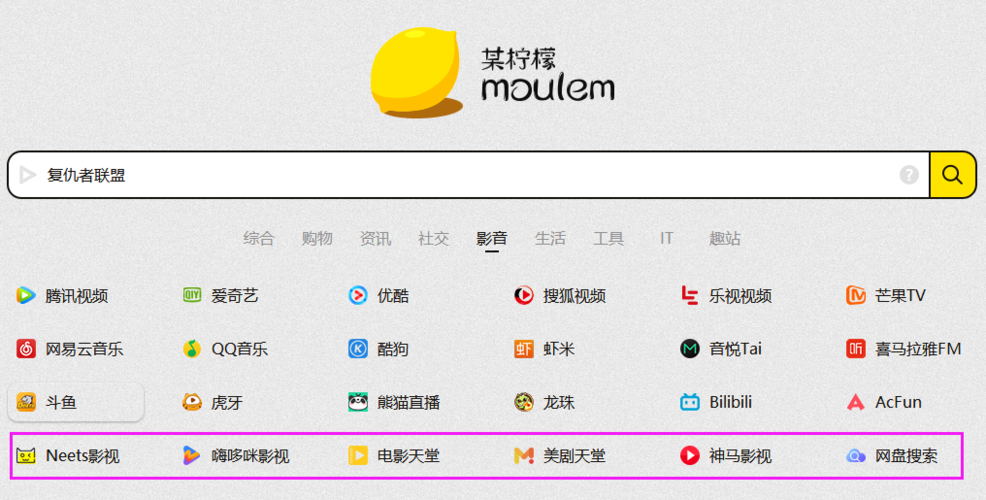Open the 美剧天堂 link text
Image resolution: width=986 pixels, height=500 pixels.
pyautogui.click(x=575, y=456)
